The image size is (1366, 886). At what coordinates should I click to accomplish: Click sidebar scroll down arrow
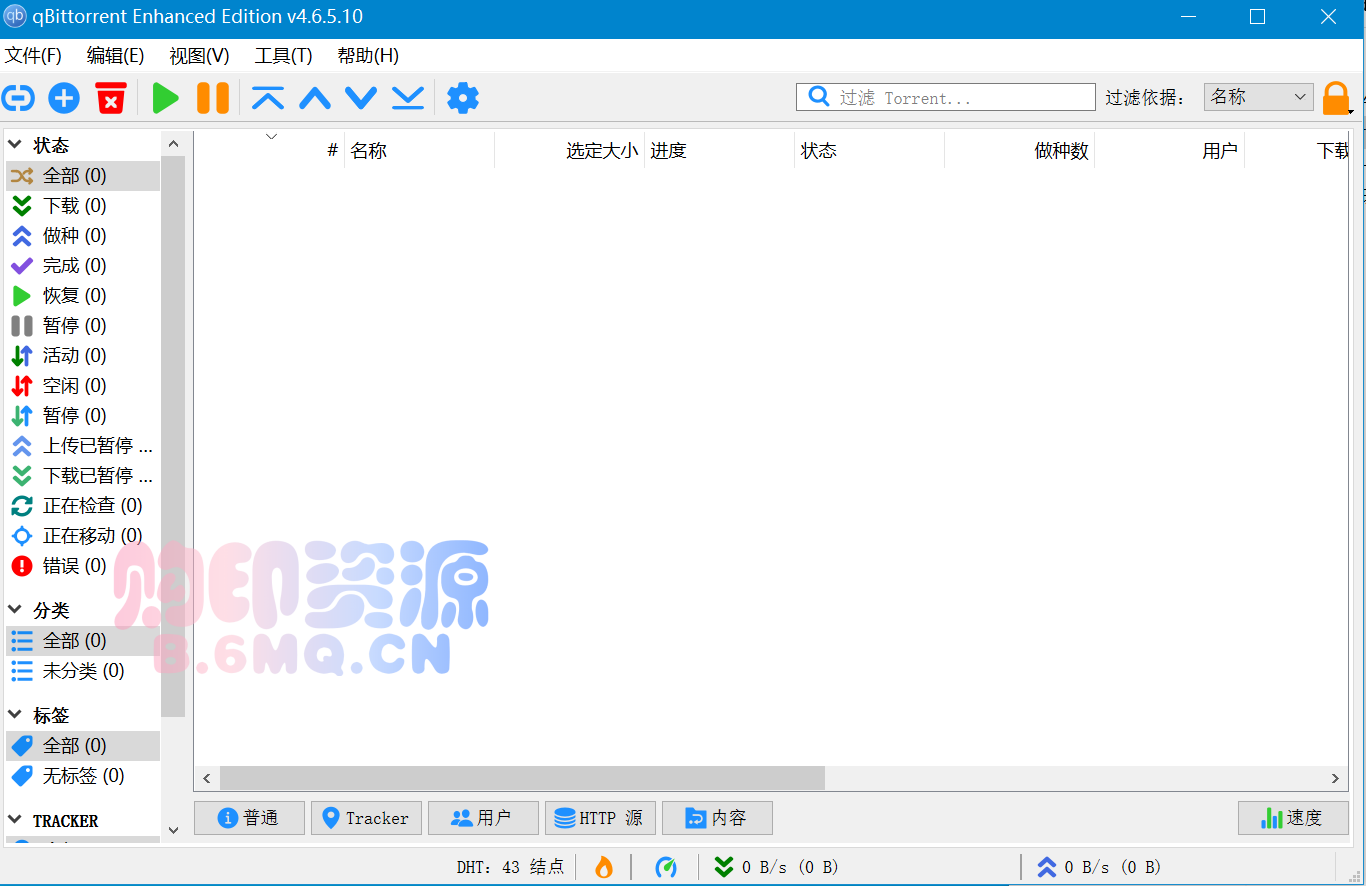click(x=173, y=829)
